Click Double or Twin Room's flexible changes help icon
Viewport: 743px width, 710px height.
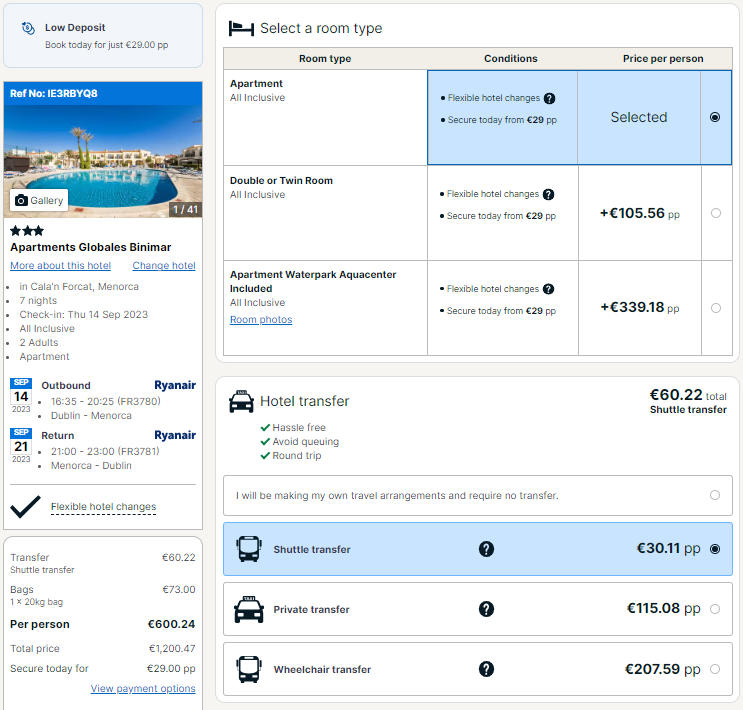coord(548,194)
